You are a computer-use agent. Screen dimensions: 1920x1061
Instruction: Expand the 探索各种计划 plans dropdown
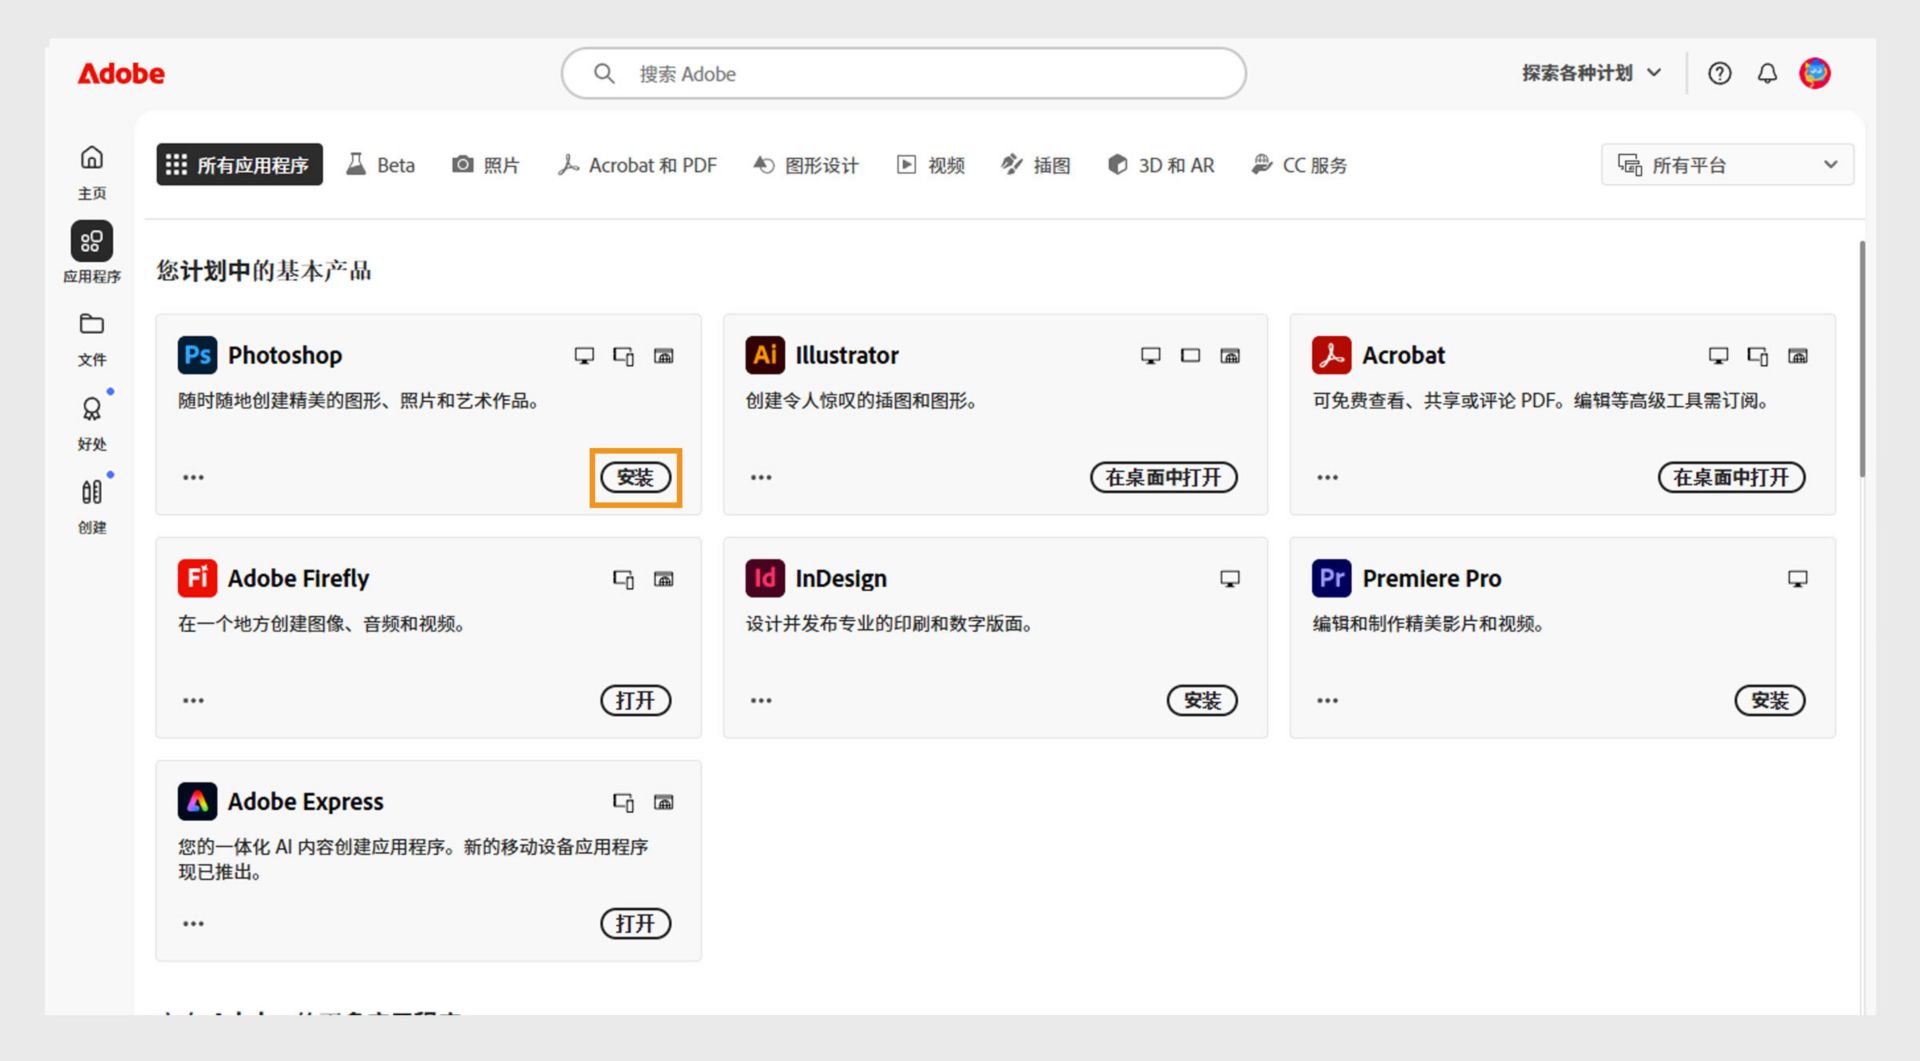(x=1592, y=73)
